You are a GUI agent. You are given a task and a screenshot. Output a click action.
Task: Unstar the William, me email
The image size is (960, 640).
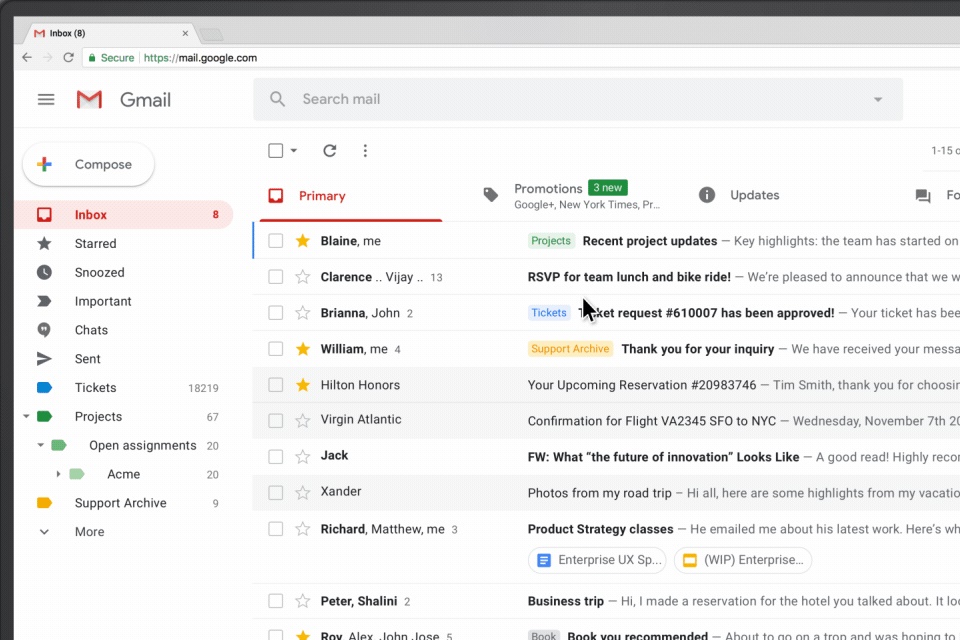[302, 348]
